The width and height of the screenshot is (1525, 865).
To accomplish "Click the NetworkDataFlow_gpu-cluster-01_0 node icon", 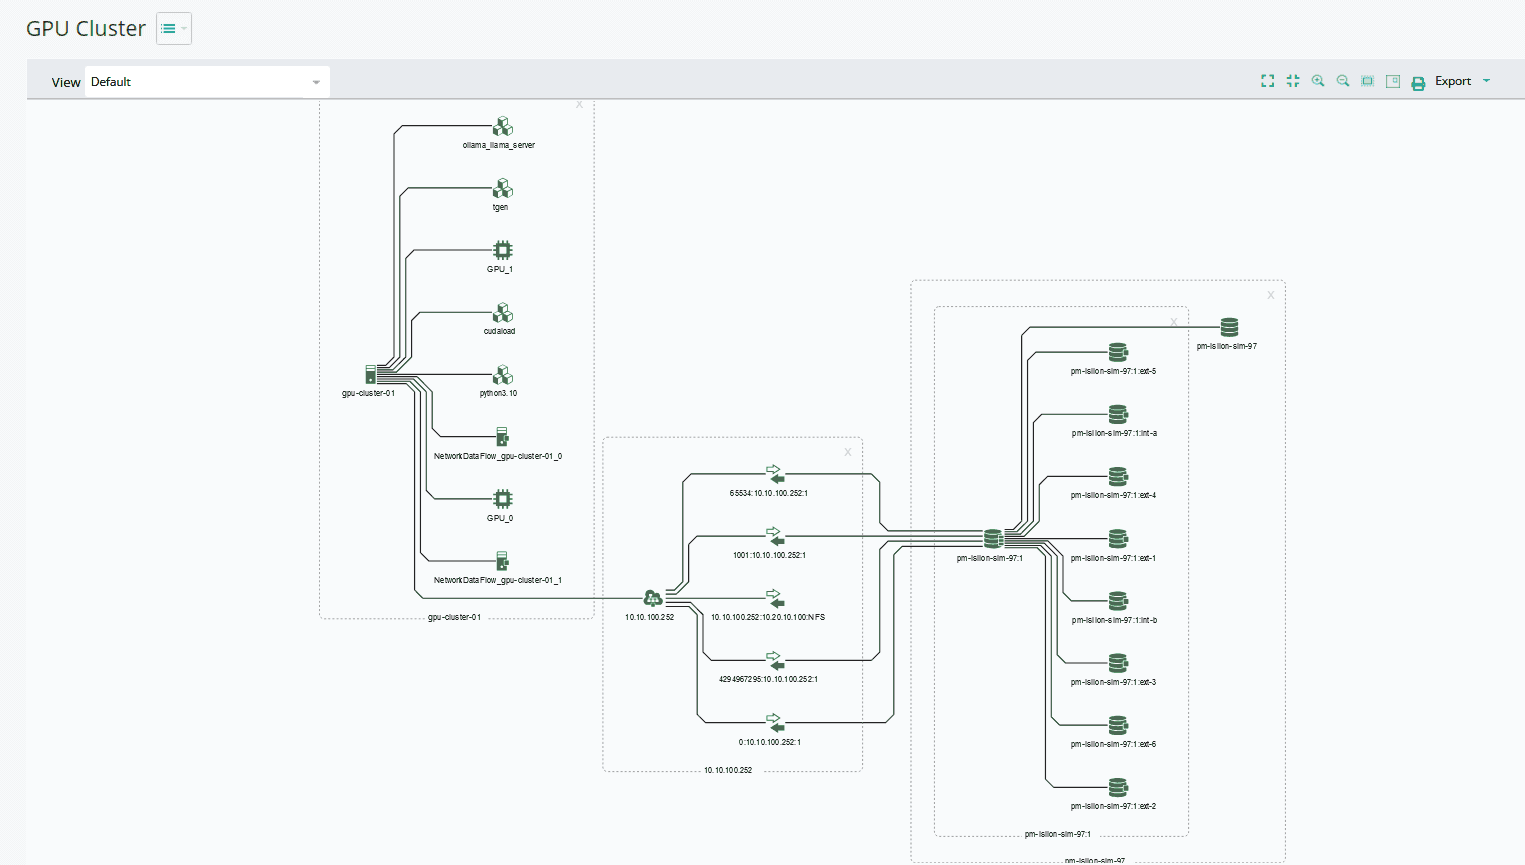I will coord(502,437).
